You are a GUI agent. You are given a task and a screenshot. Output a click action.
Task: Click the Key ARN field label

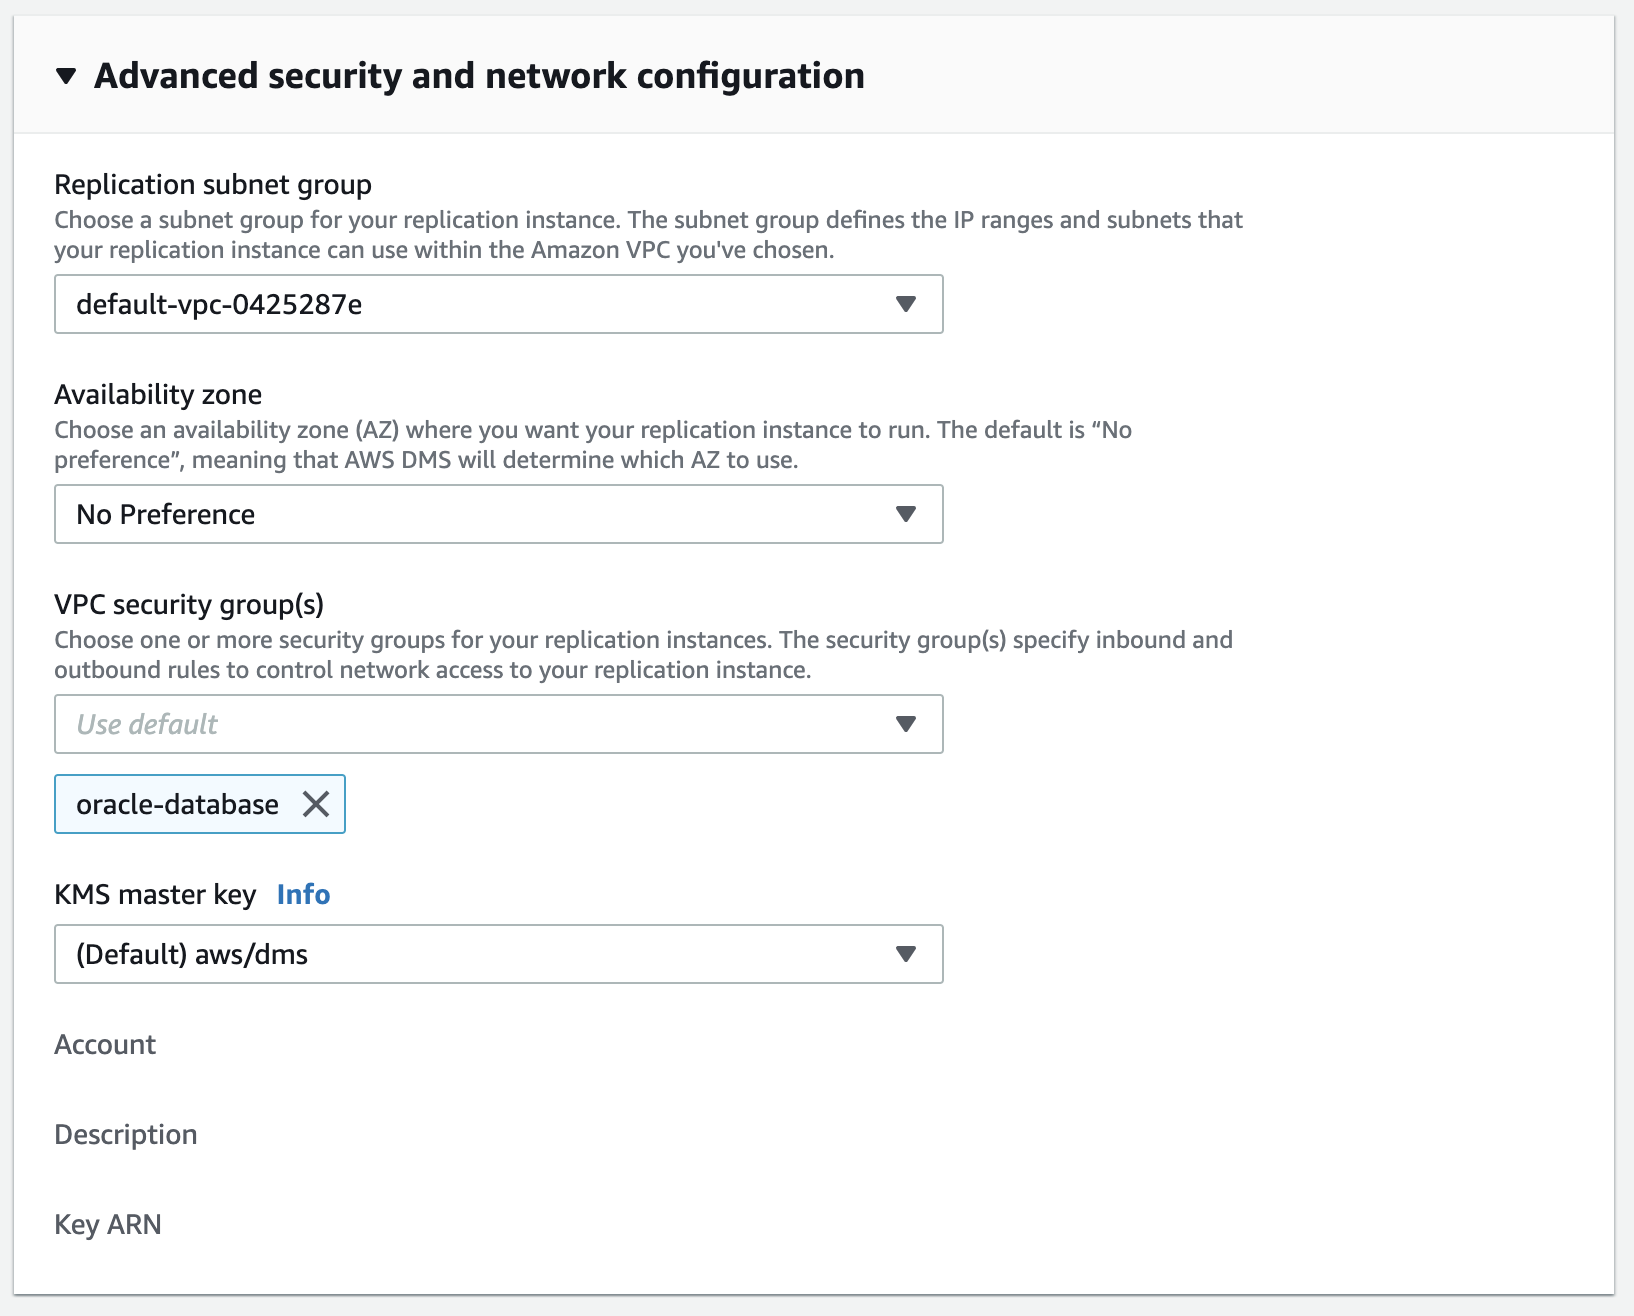pyautogui.click(x=108, y=1224)
